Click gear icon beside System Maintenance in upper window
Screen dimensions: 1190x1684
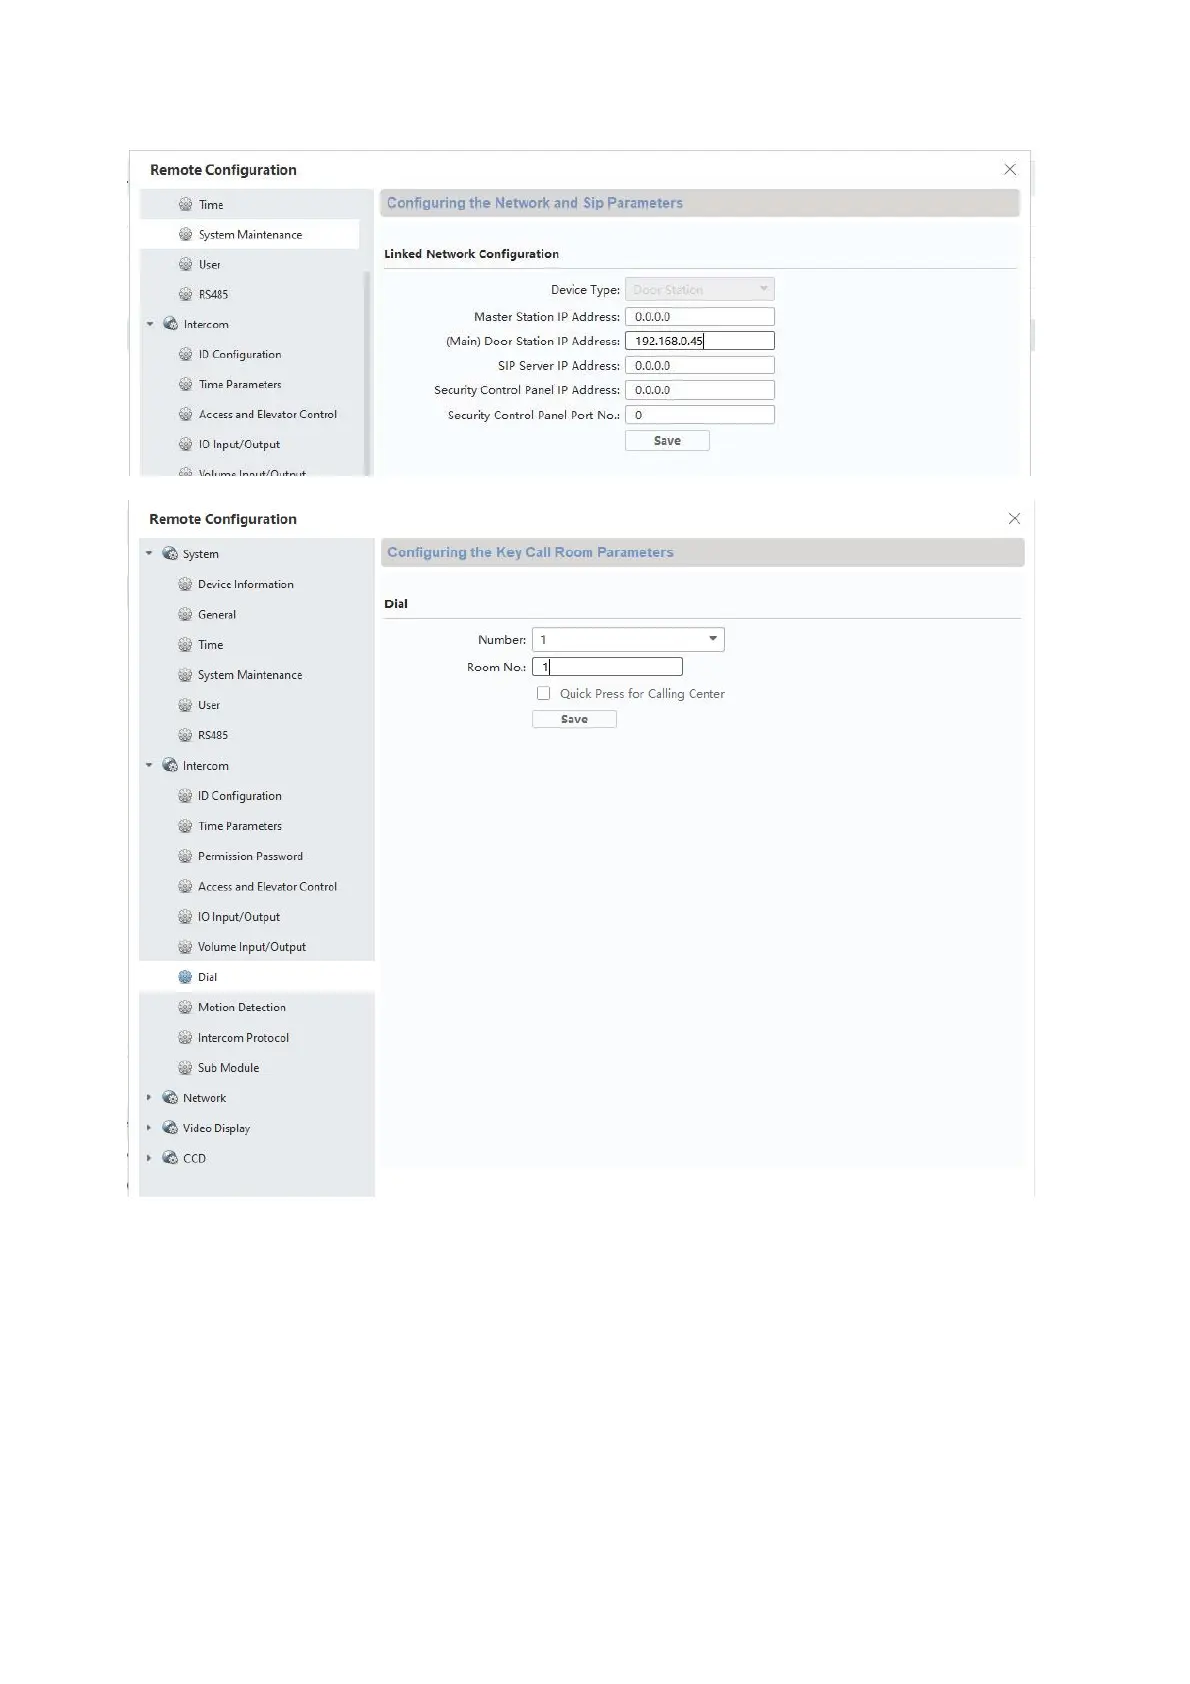coord(185,234)
